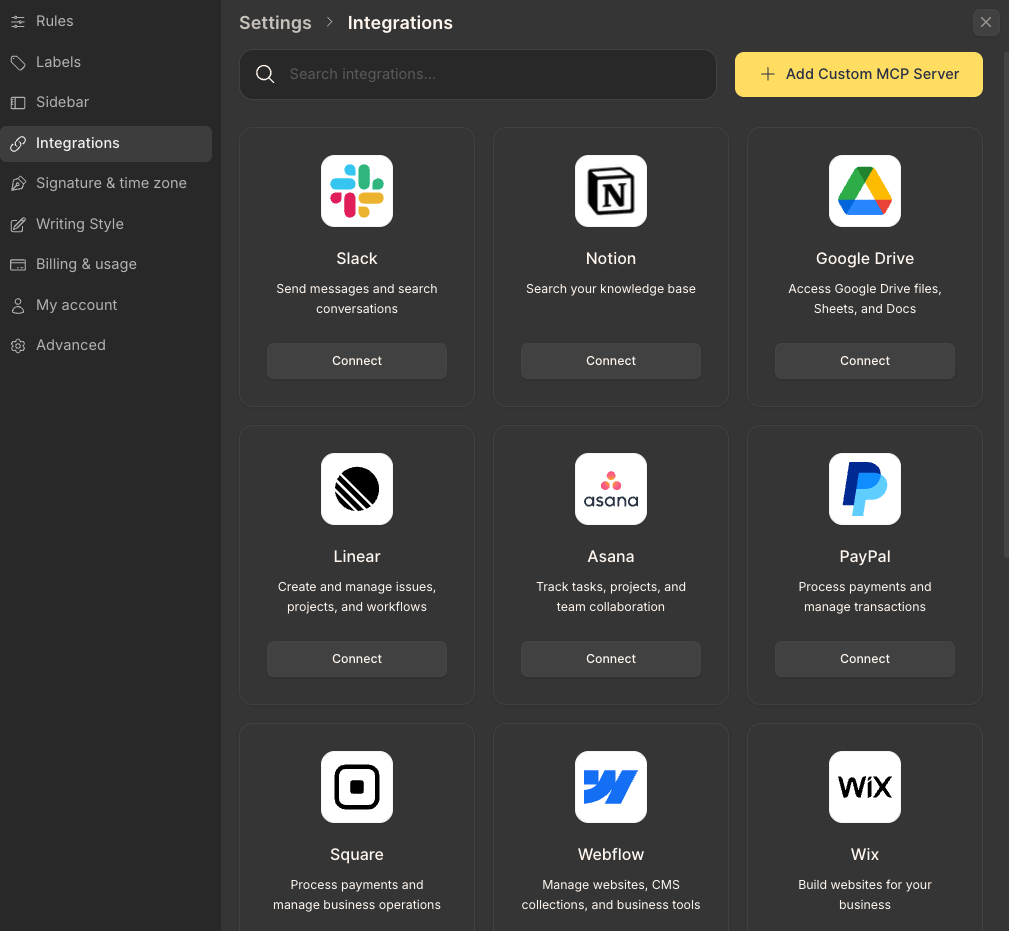This screenshot has width=1009, height=931.
Task: Click the Google Drive logo icon
Action: (x=865, y=191)
